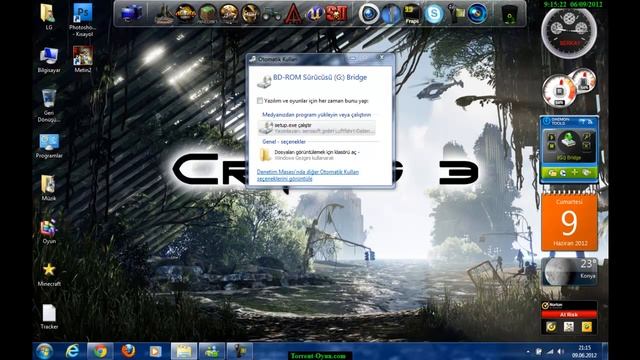Click the Norton 'At Risk' red bar
The image size is (640, 360).
(x=569, y=315)
